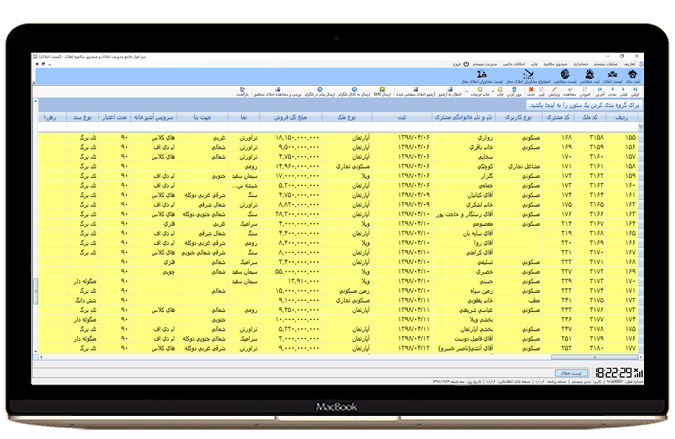
Task: Sort by the نما column header
Action: [x=244, y=117]
